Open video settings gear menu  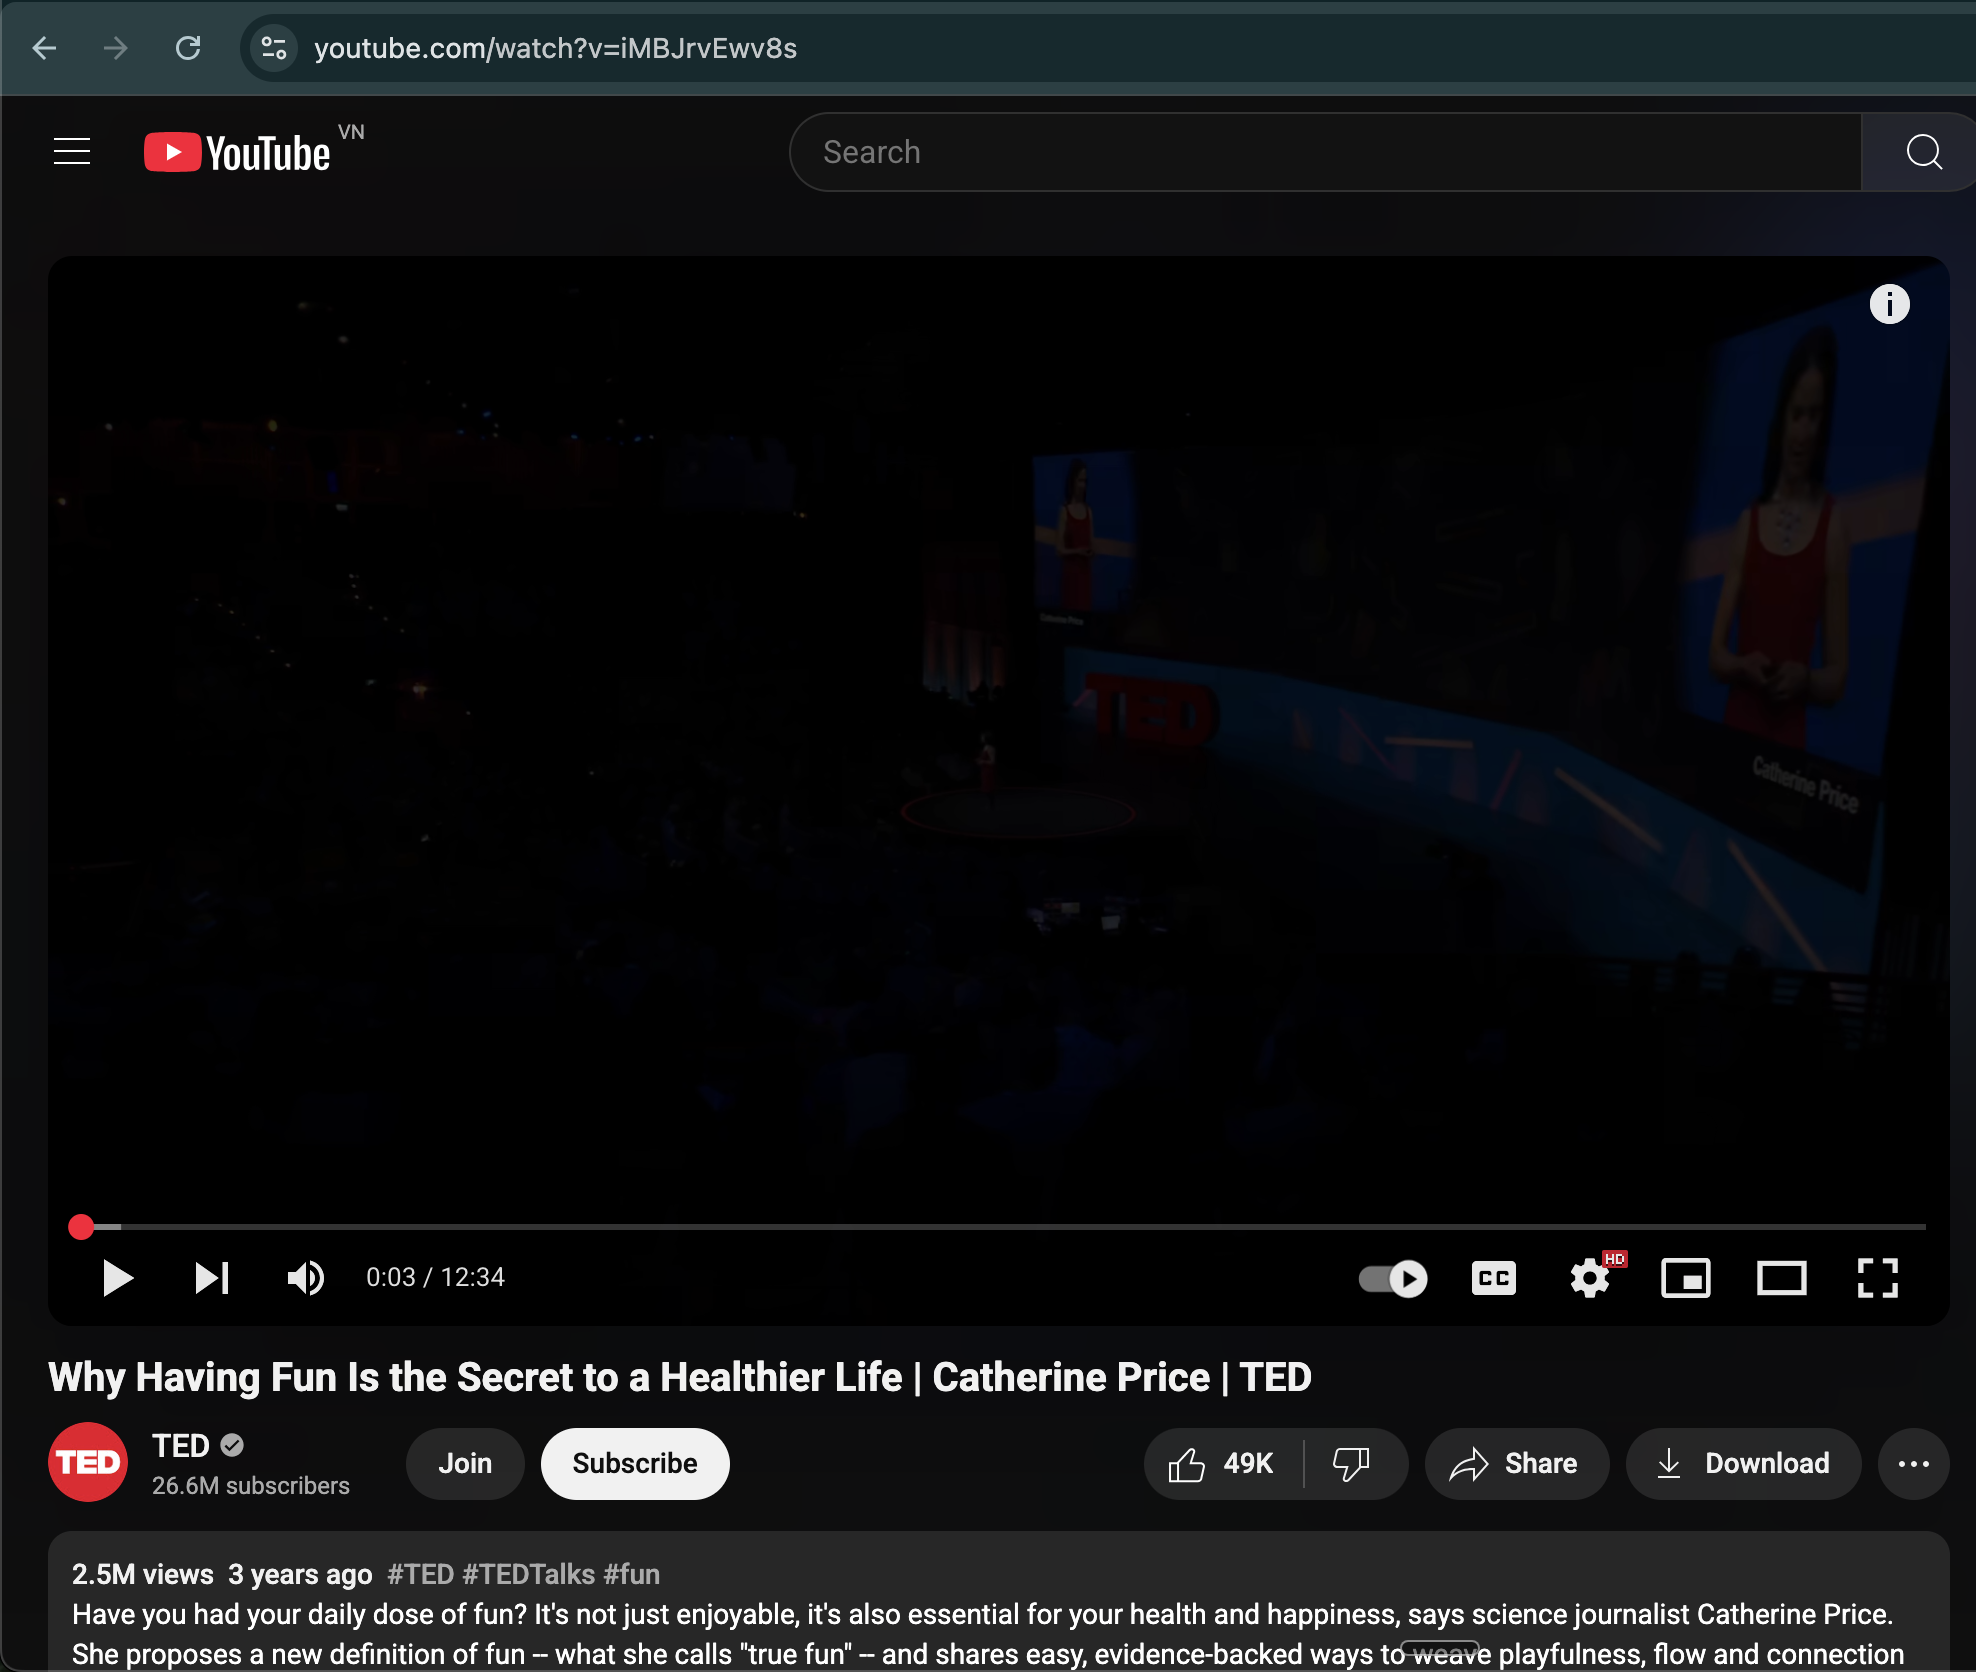pyautogui.click(x=1590, y=1278)
